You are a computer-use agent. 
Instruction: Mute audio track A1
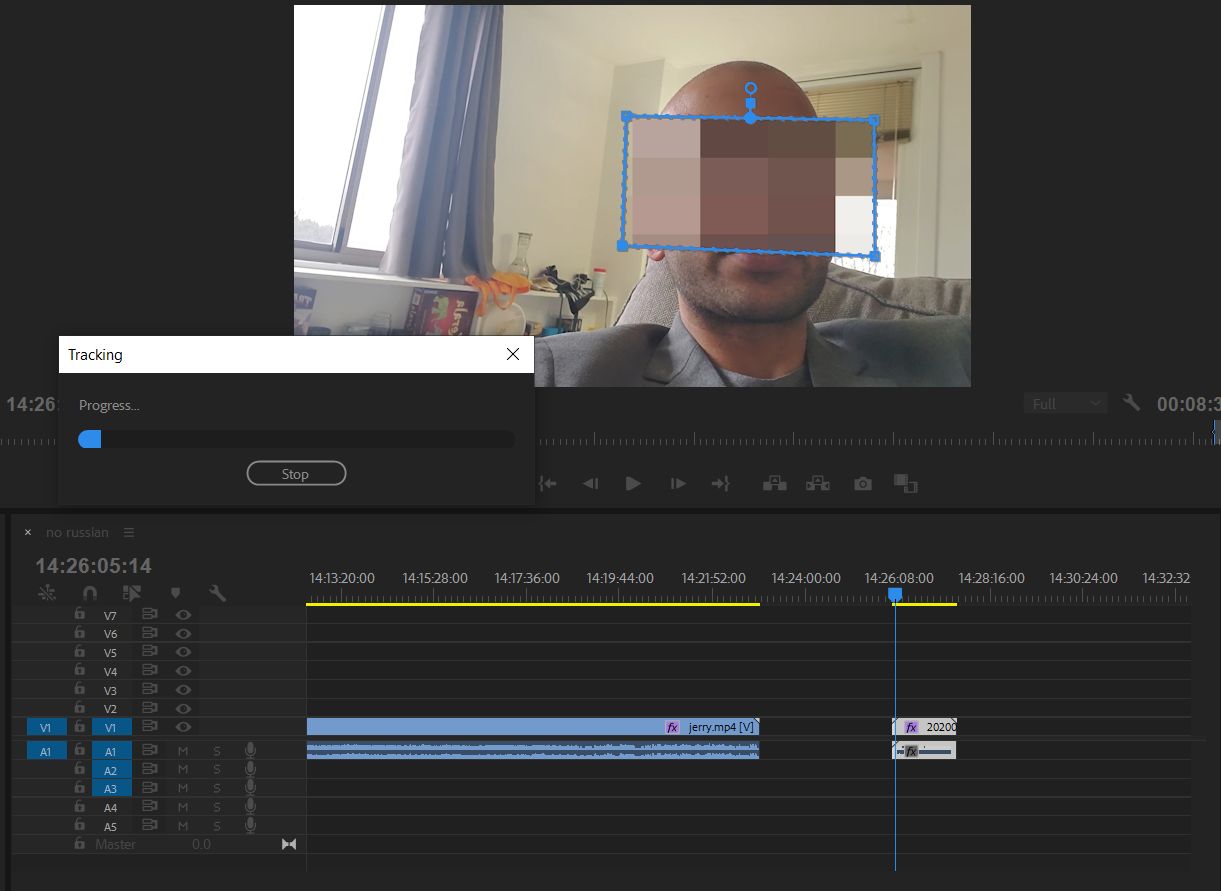coord(183,751)
